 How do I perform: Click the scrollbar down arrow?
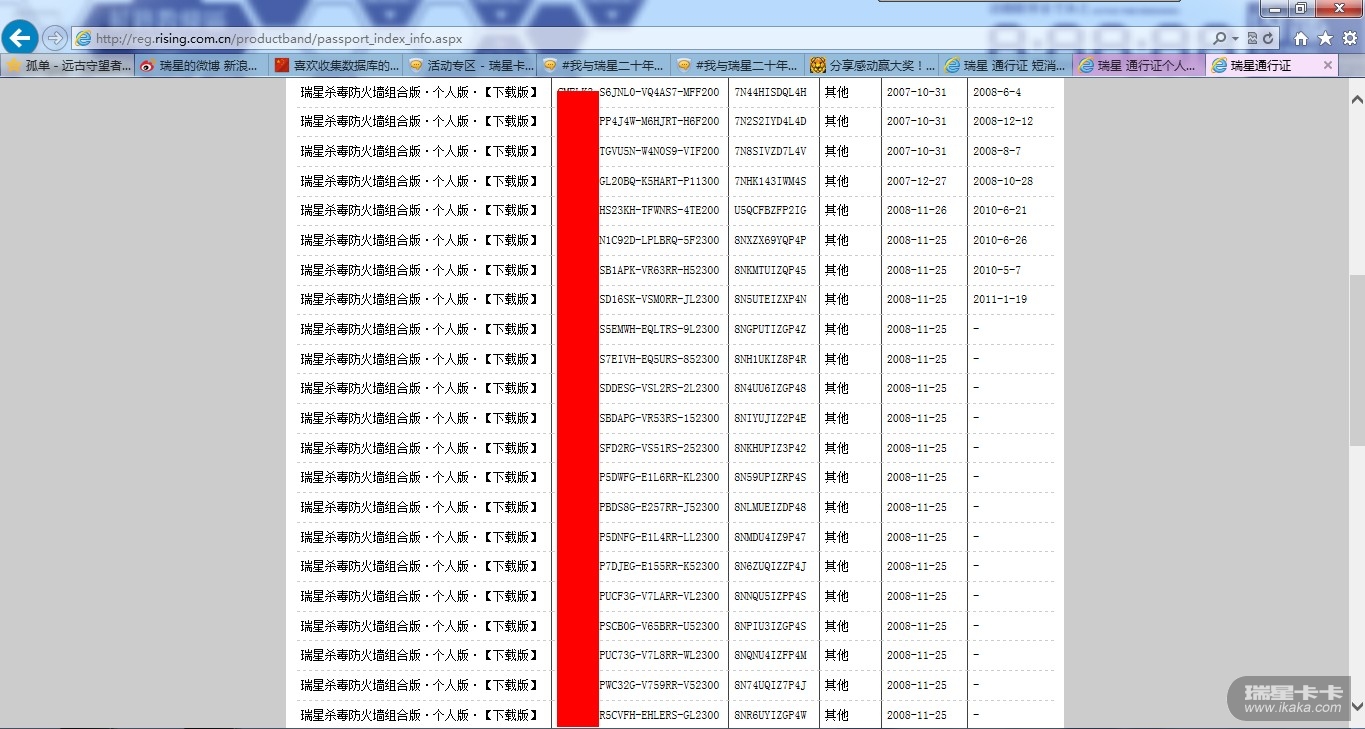(1357, 706)
